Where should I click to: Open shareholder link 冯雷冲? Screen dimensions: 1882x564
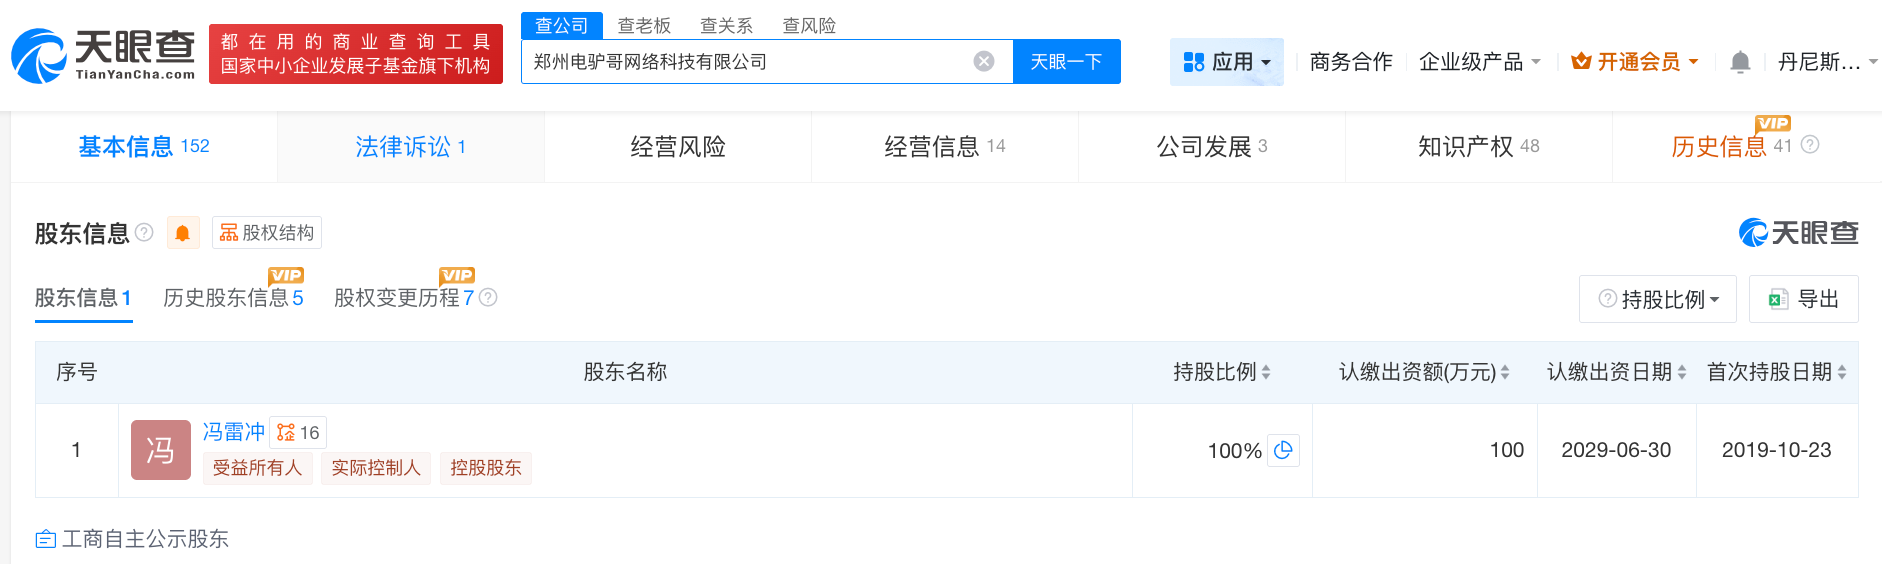pyautogui.click(x=233, y=432)
